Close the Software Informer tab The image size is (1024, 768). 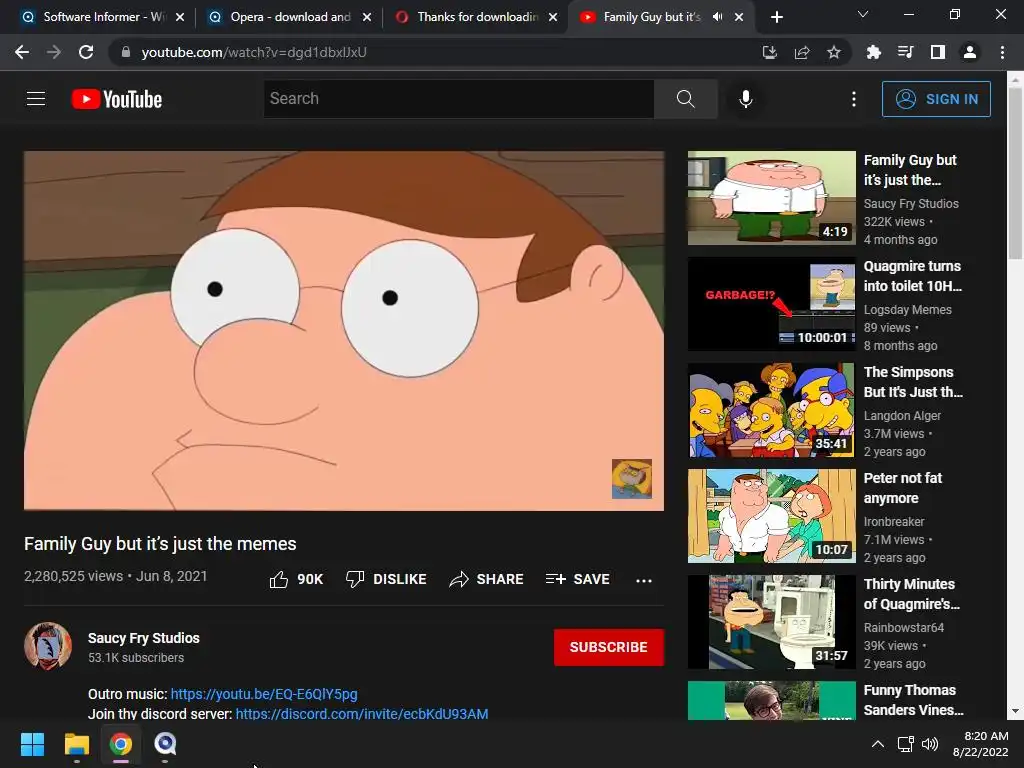coord(180,17)
